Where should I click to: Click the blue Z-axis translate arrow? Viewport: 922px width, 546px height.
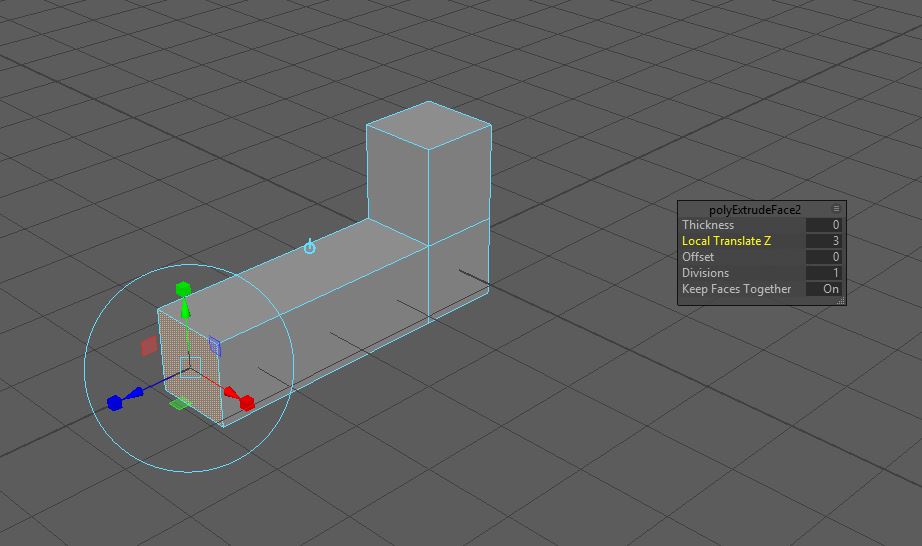pos(135,393)
